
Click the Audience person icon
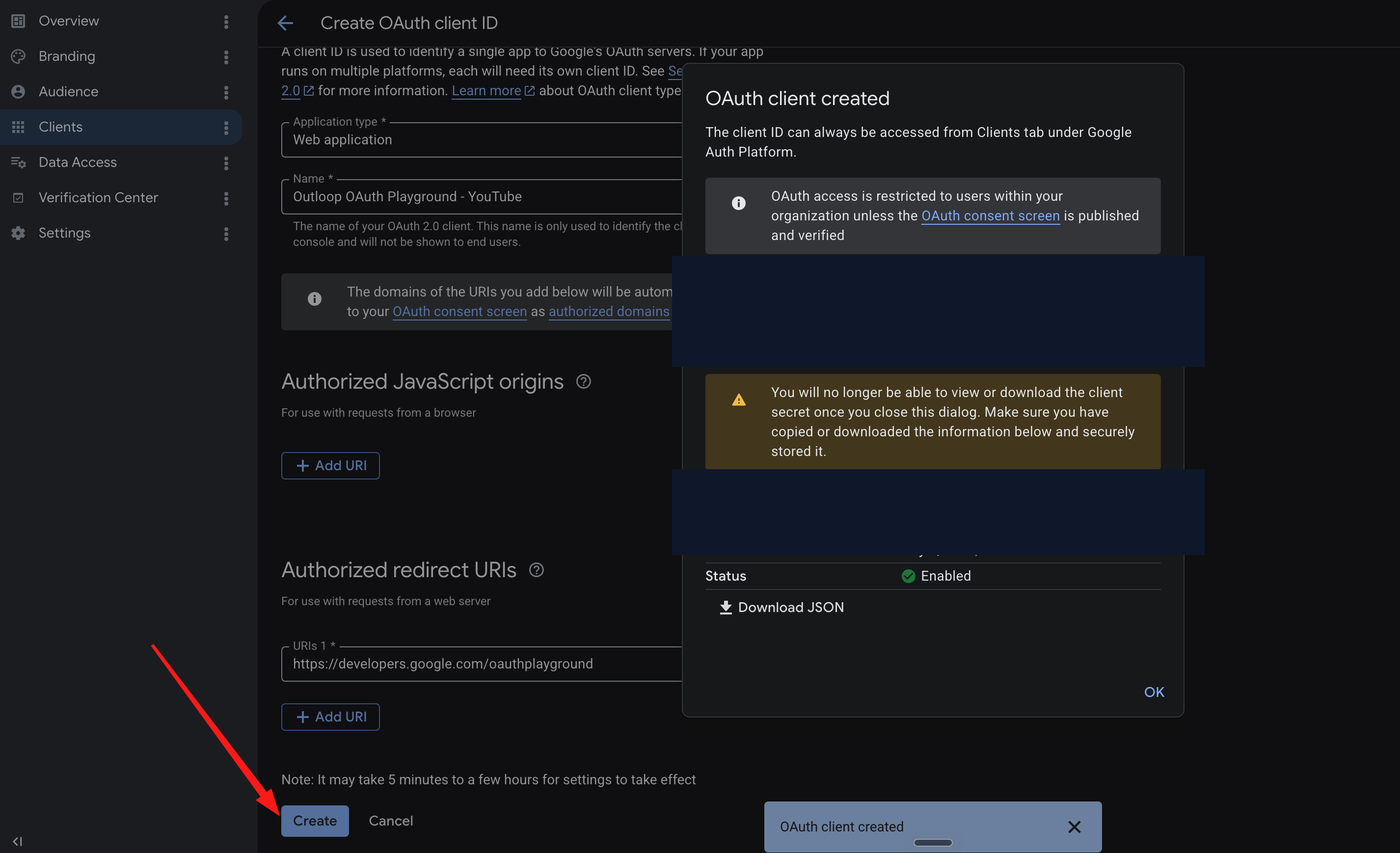[x=18, y=91]
